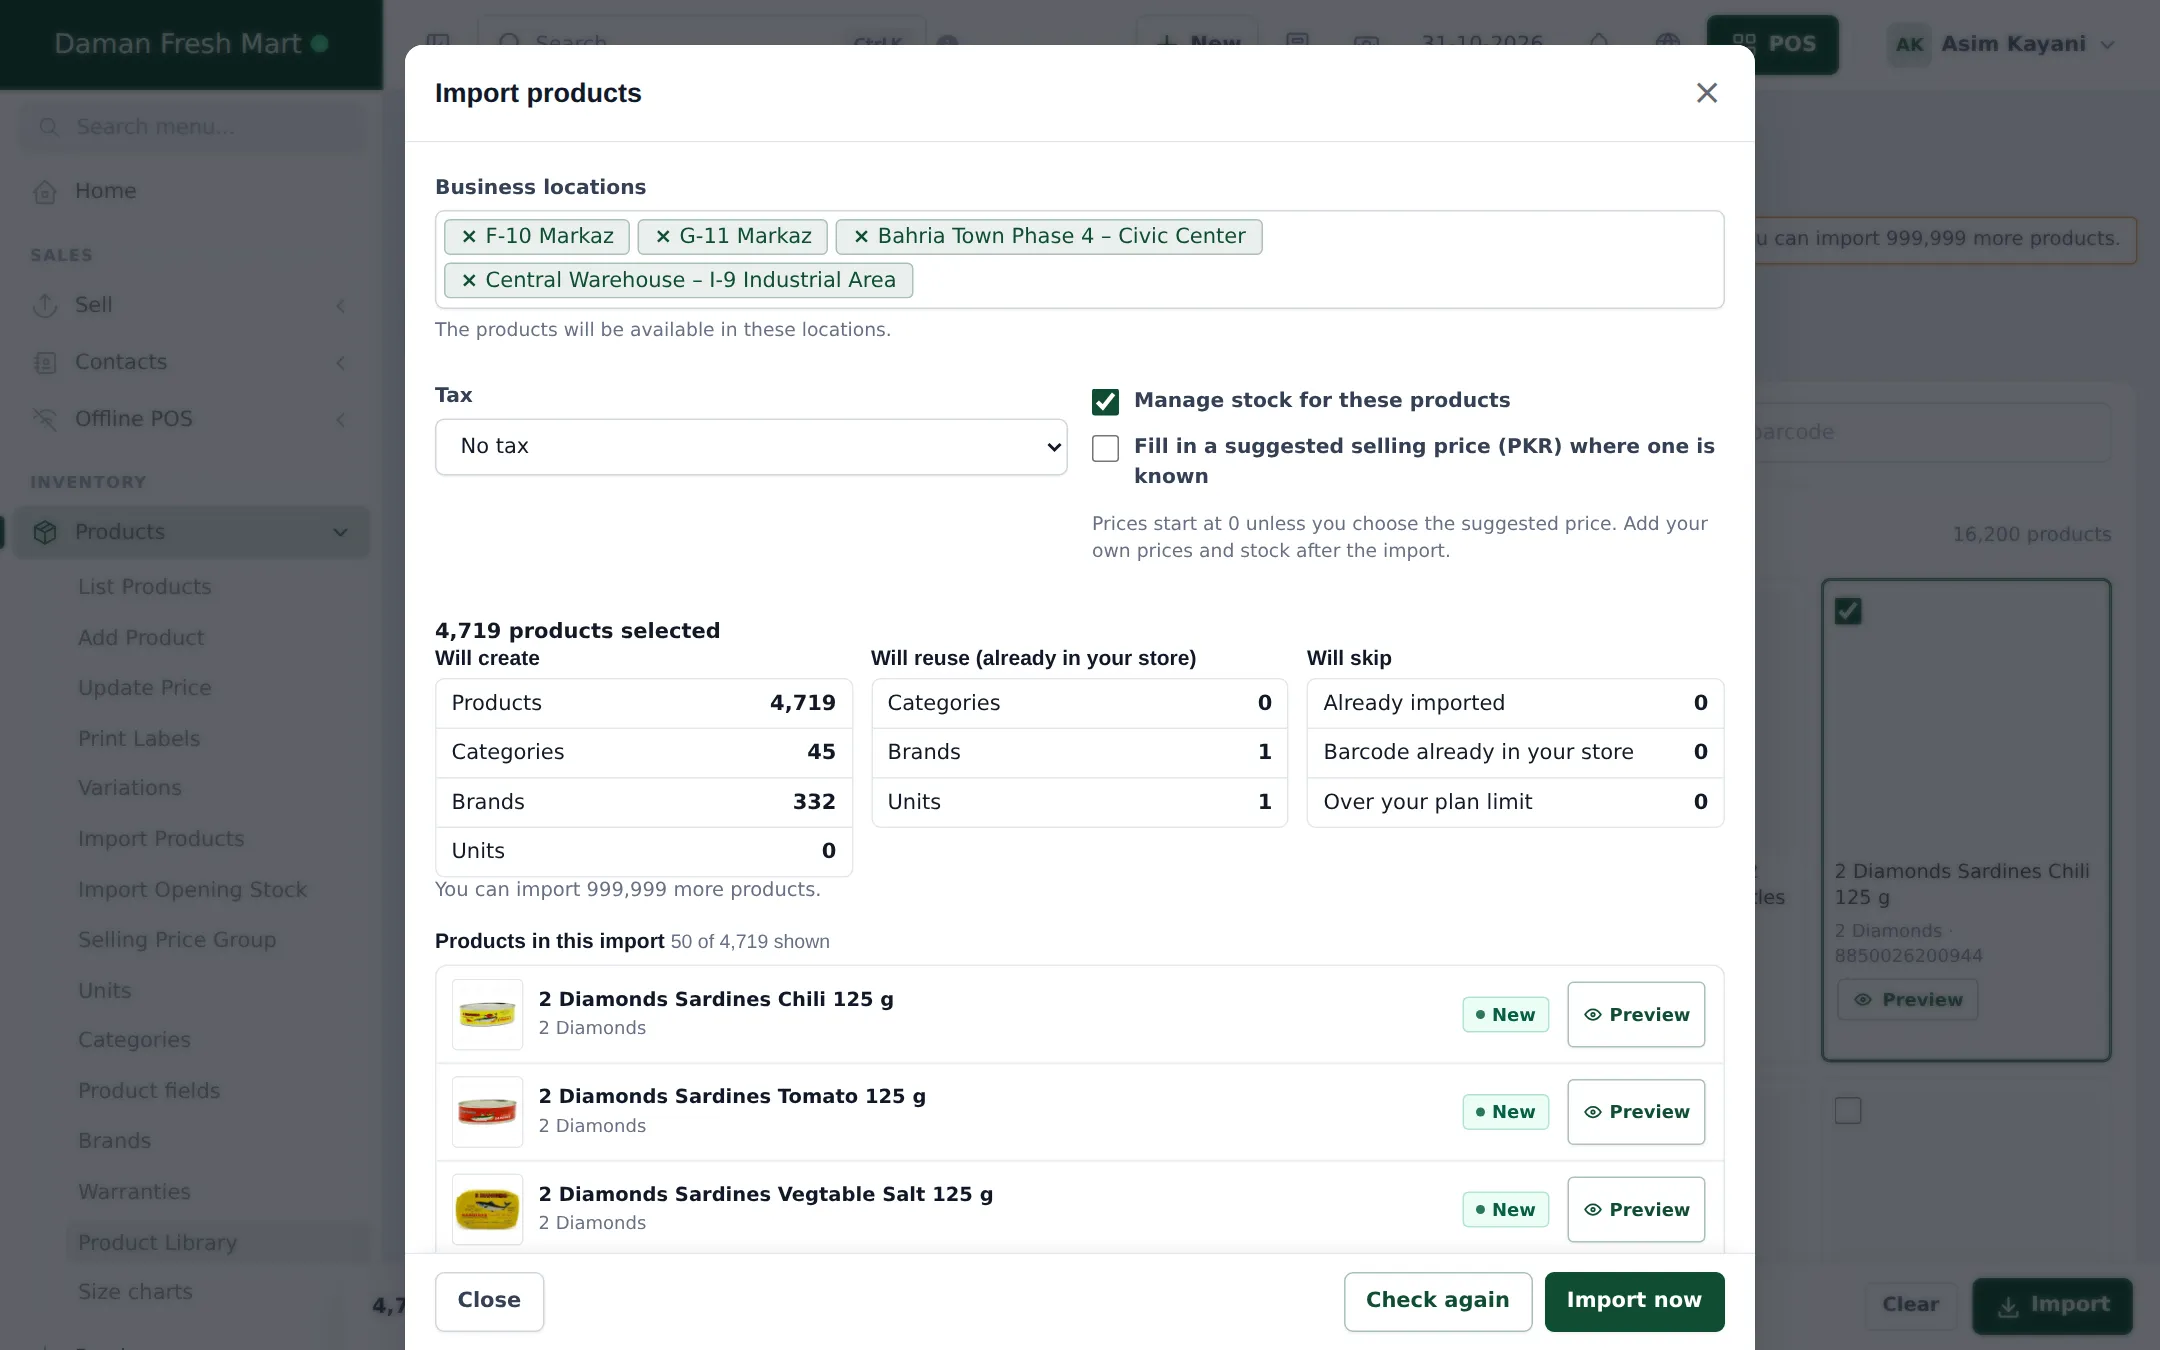Click the Import now button
2160x1350 pixels.
[x=1634, y=1301]
